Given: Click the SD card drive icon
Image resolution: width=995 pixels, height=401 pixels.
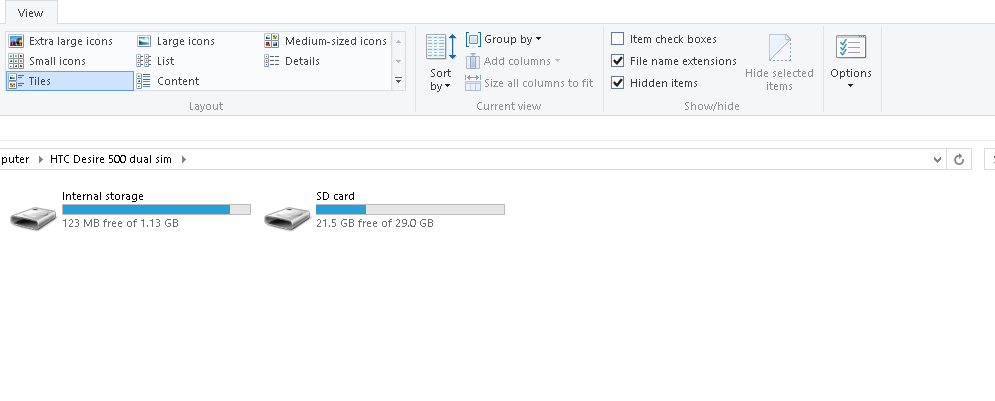Looking at the screenshot, I should pos(287,217).
